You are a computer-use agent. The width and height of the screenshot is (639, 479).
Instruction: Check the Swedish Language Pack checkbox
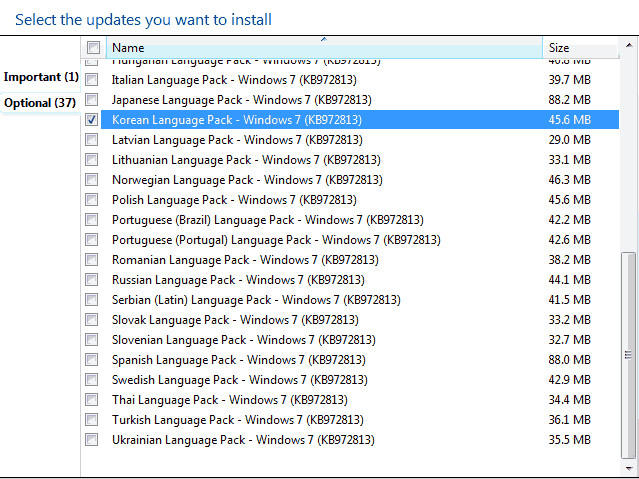(x=92, y=380)
